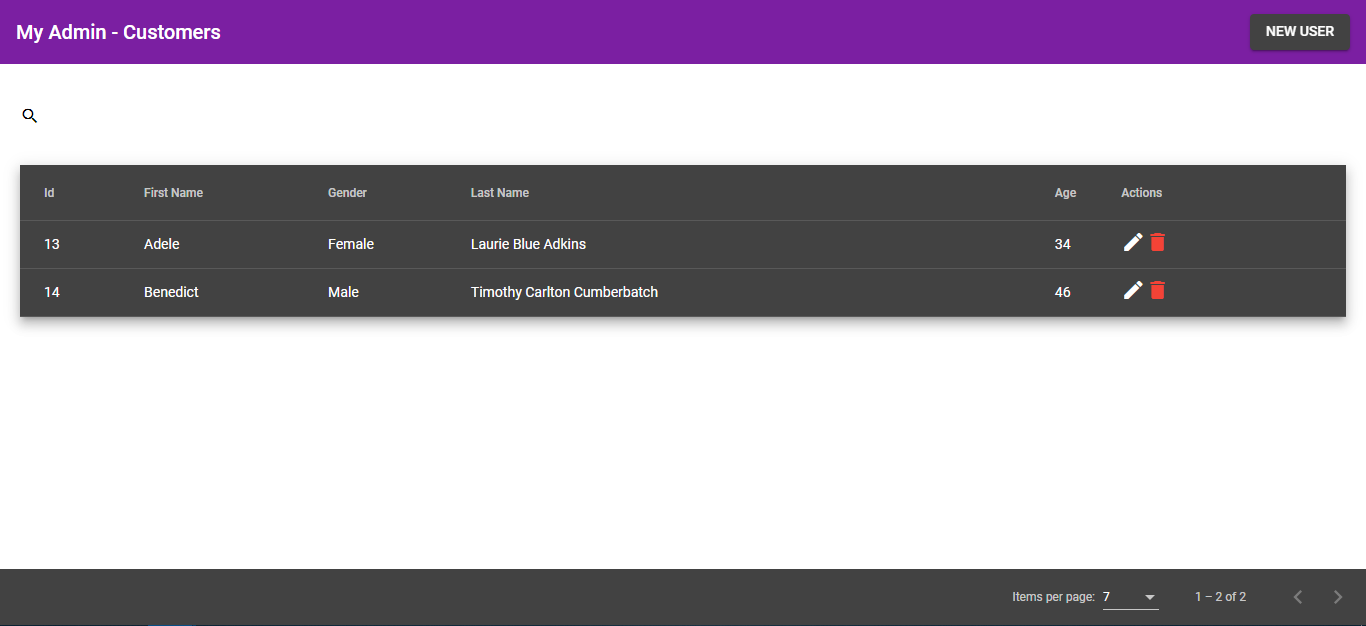Click first name Benedict
This screenshot has width=1366, height=626.
171,292
